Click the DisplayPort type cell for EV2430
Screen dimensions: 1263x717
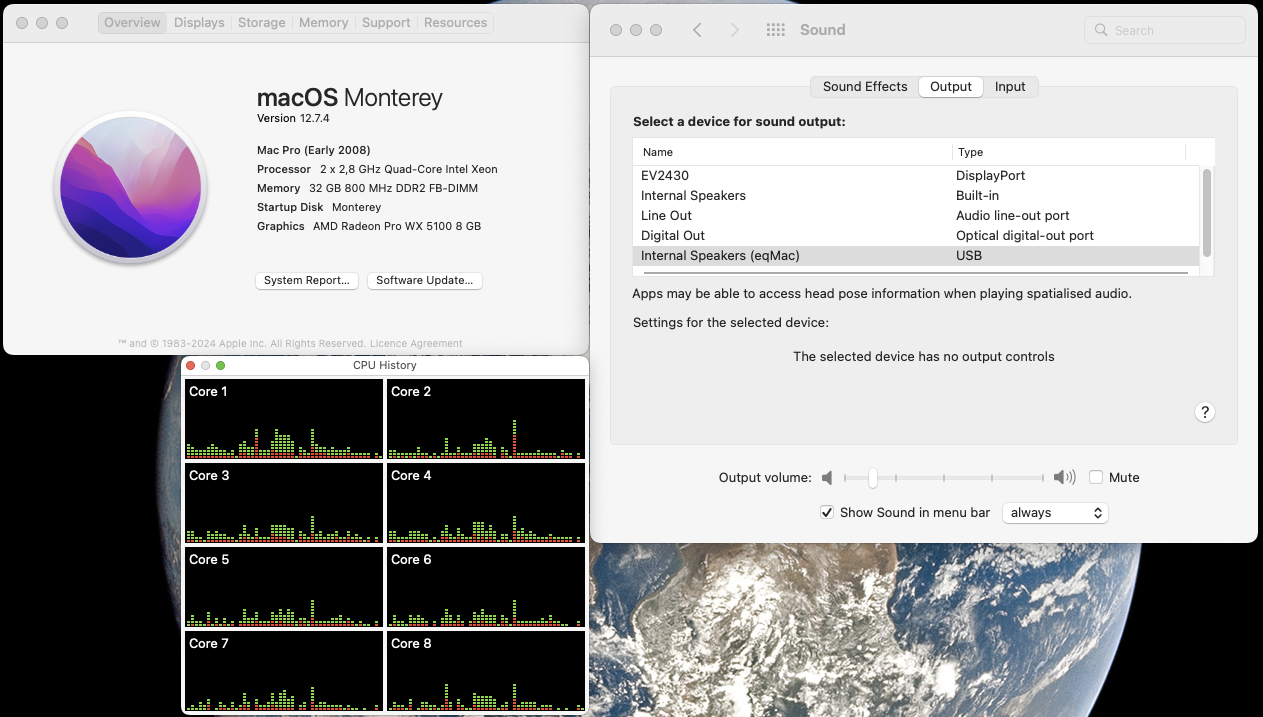coord(991,176)
